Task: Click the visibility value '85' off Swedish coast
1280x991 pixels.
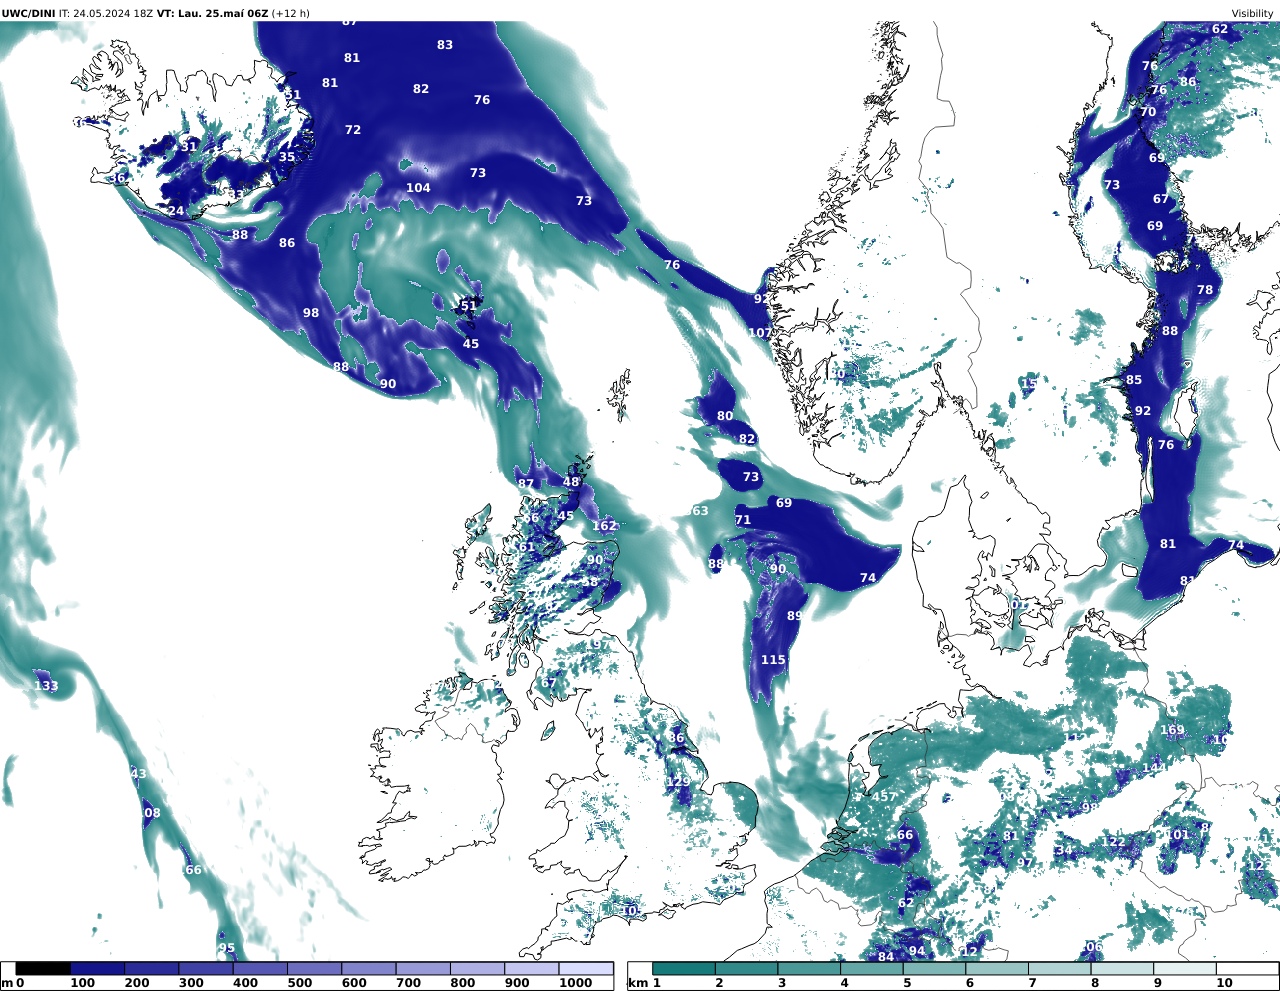Action: pyautogui.click(x=1134, y=380)
